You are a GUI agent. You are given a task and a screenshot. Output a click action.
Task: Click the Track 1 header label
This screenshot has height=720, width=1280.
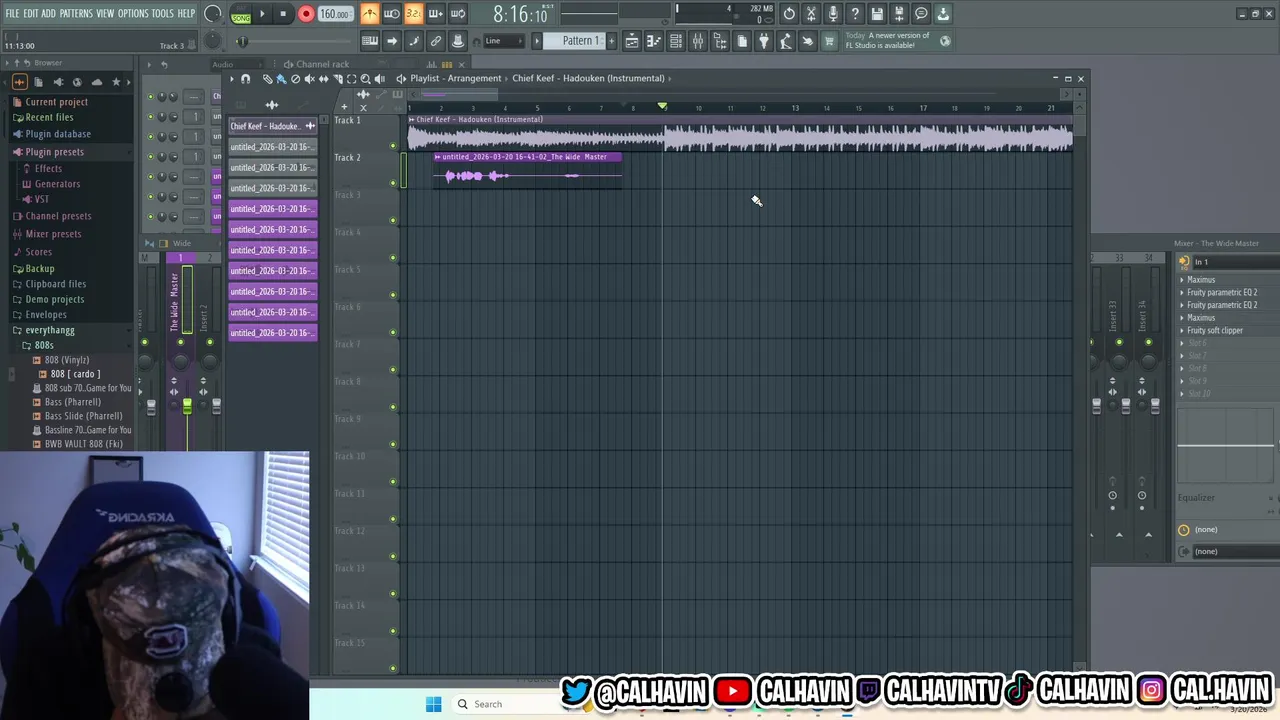pyautogui.click(x=347, y=120)
